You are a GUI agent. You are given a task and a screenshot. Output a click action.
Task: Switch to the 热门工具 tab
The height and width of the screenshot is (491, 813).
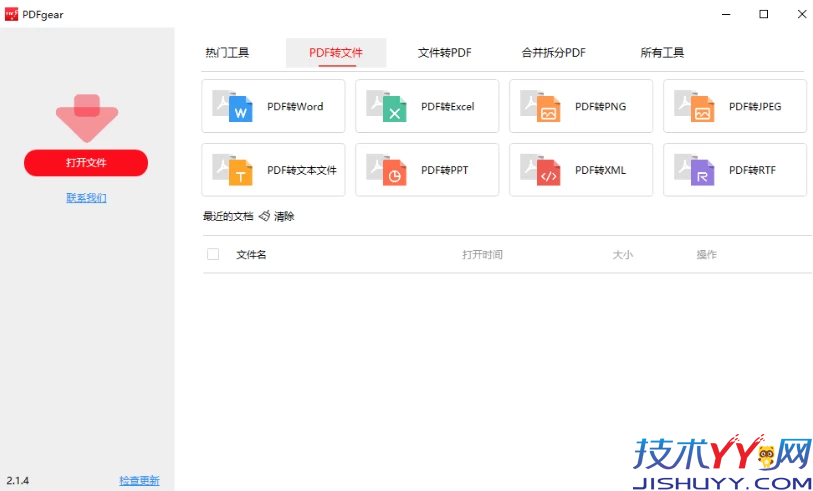tap(227, 53)
